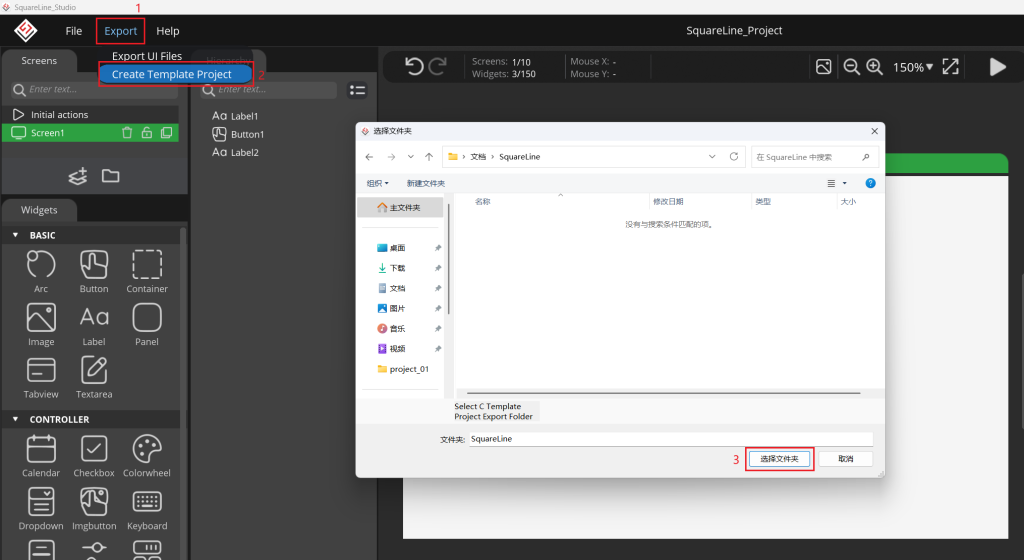
Task: Click the zoom in magnifier icon
Action: click(874, 67)
